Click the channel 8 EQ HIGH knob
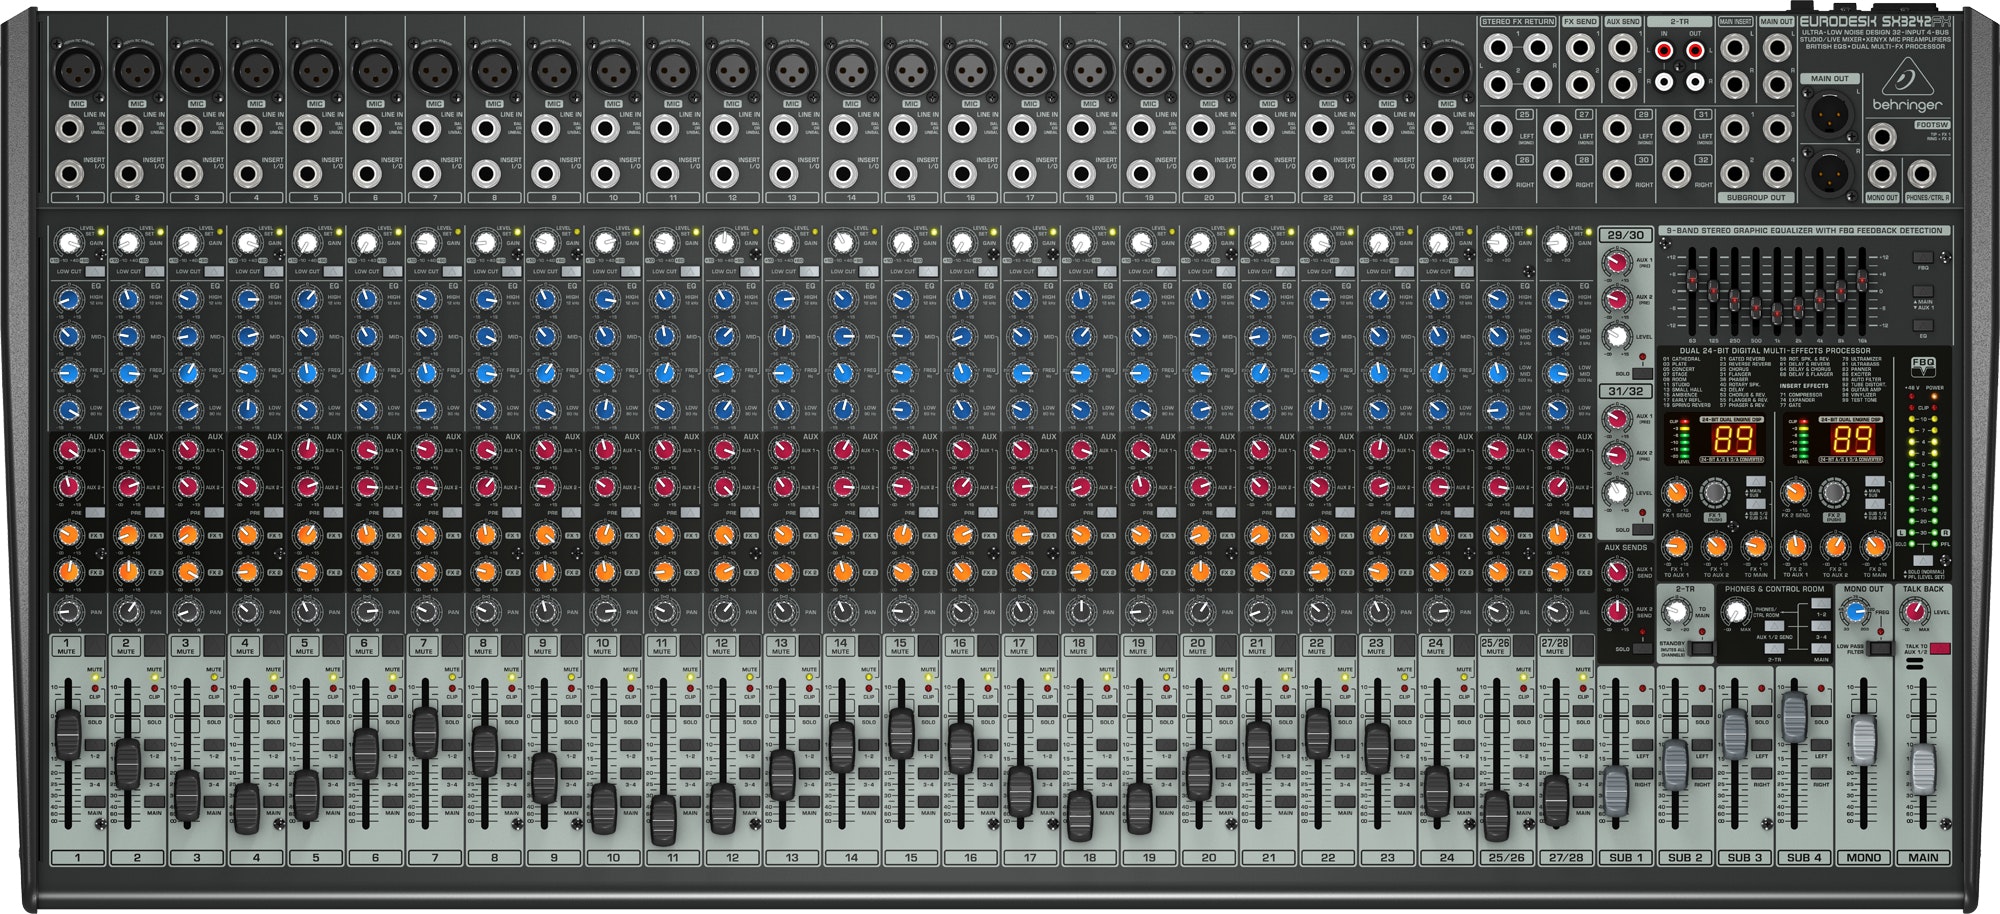The image size is (2000, 914). click(x=485, y=298)
